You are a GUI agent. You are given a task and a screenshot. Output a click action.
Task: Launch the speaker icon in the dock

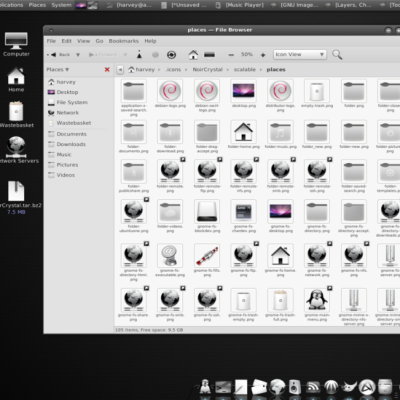(x=295, y=387)
